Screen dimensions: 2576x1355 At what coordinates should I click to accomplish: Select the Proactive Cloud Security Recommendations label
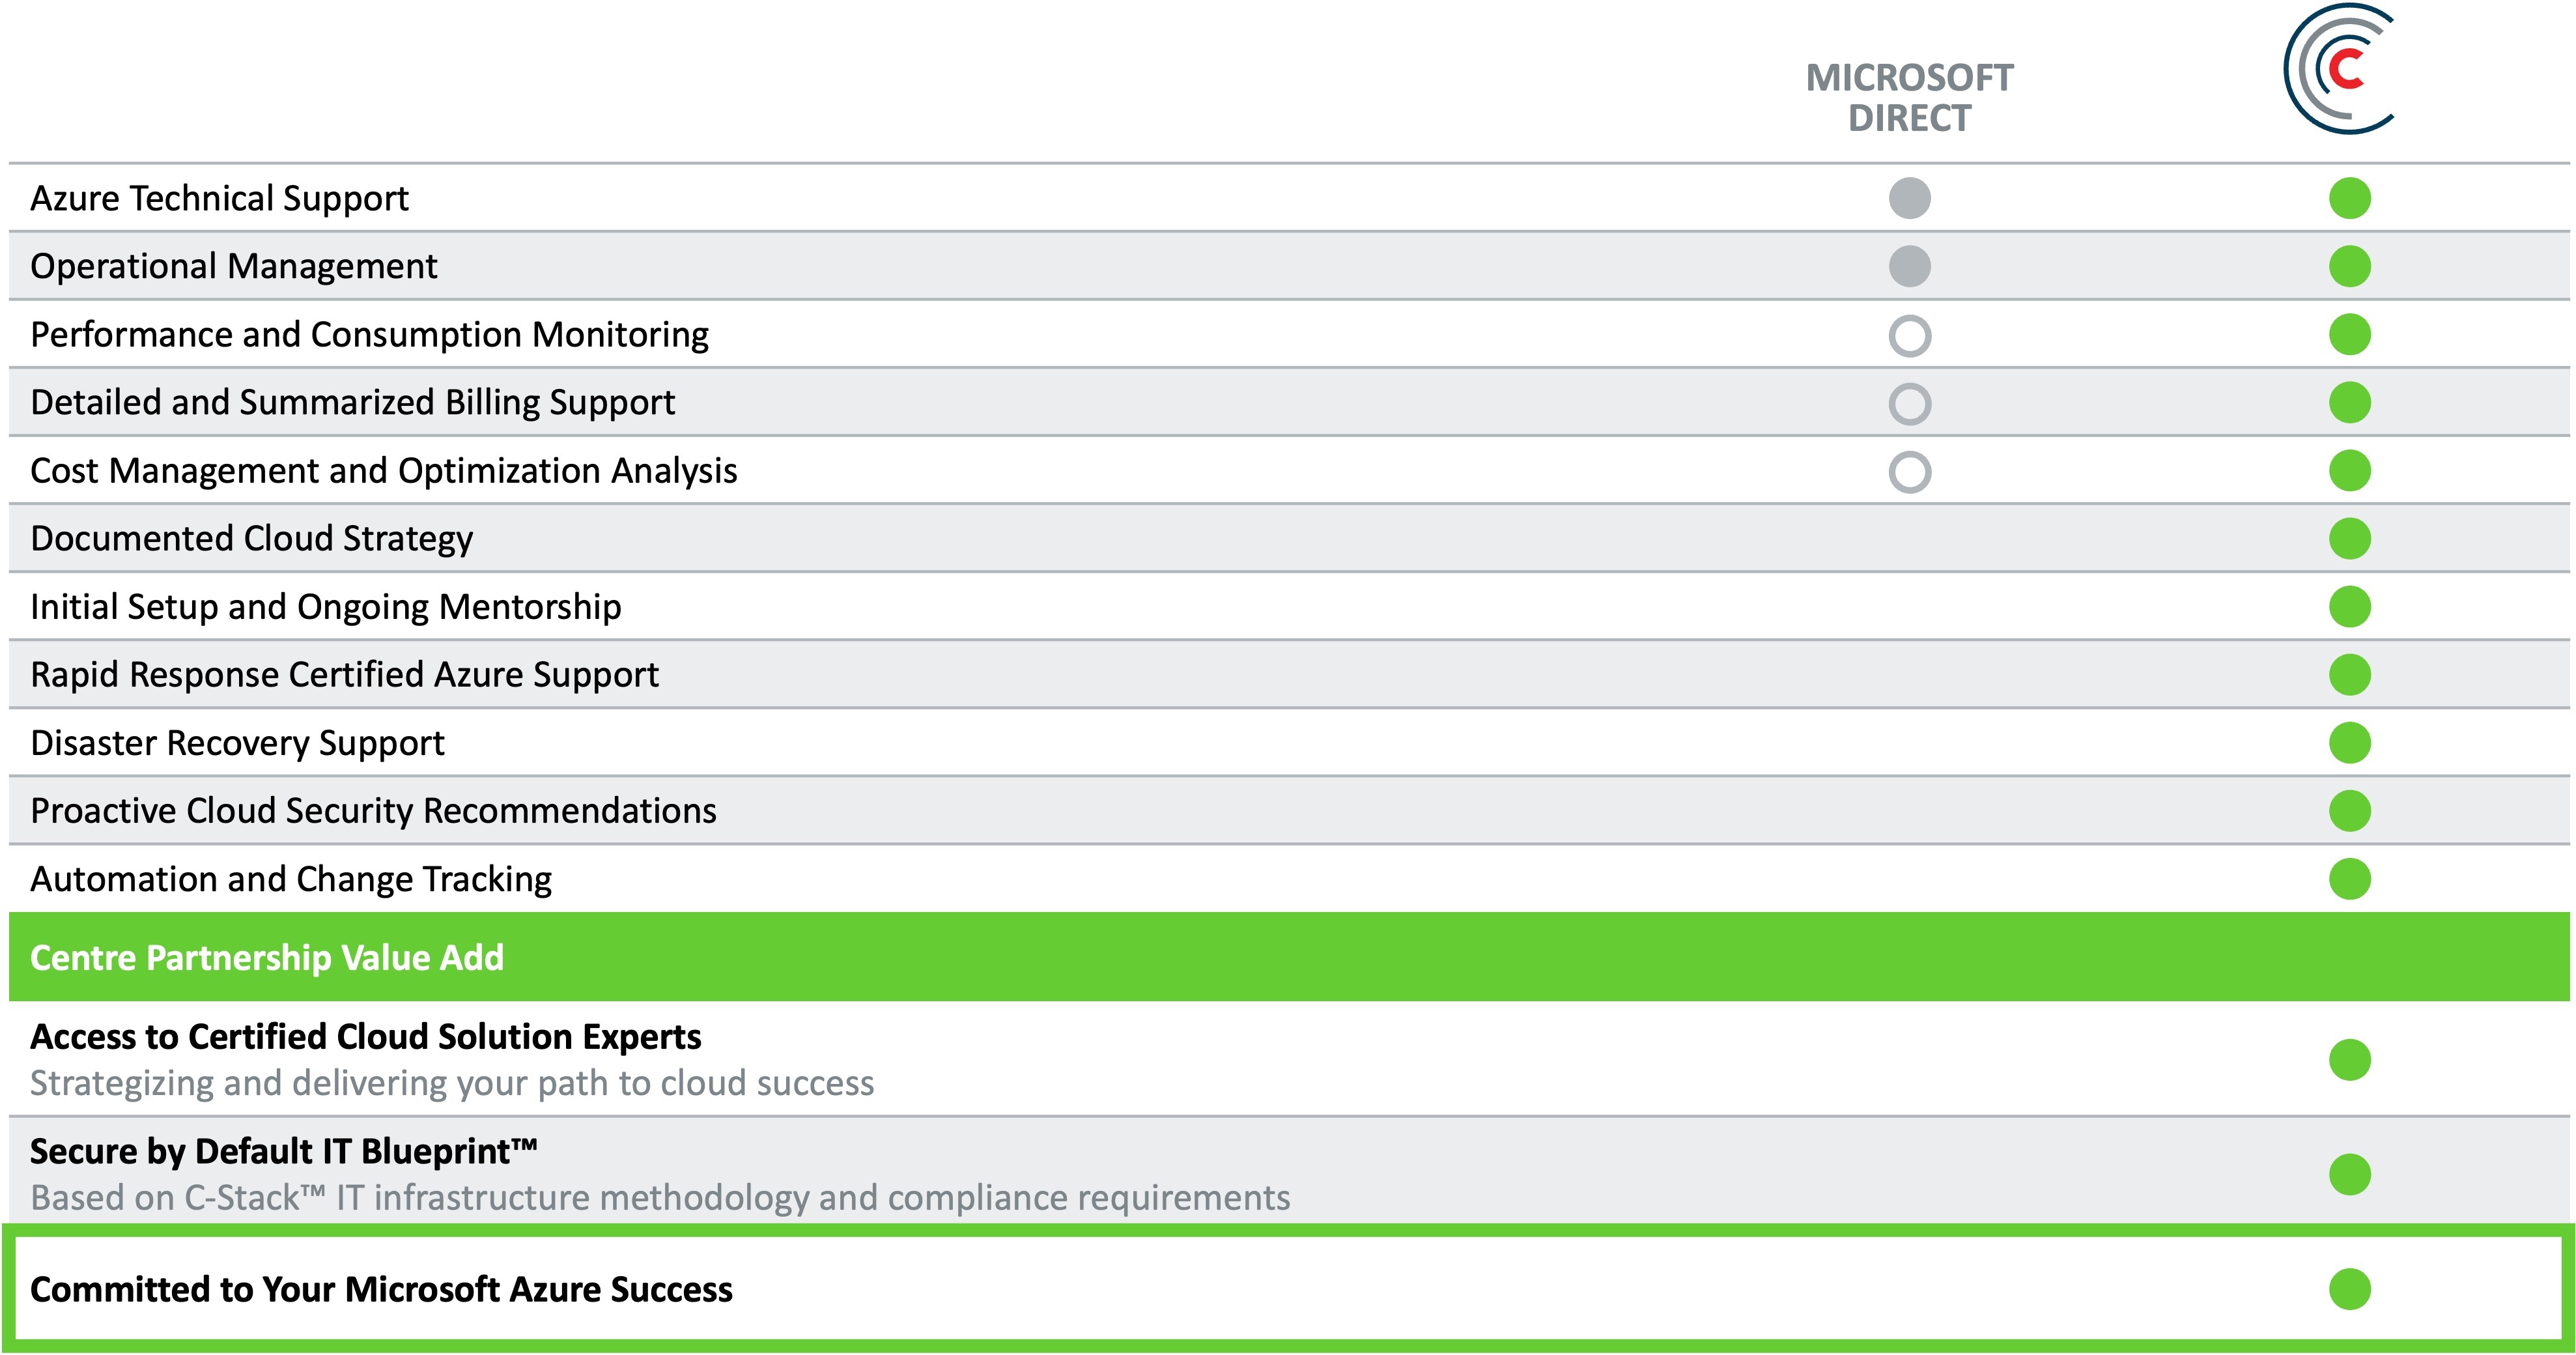pos(373,811)
